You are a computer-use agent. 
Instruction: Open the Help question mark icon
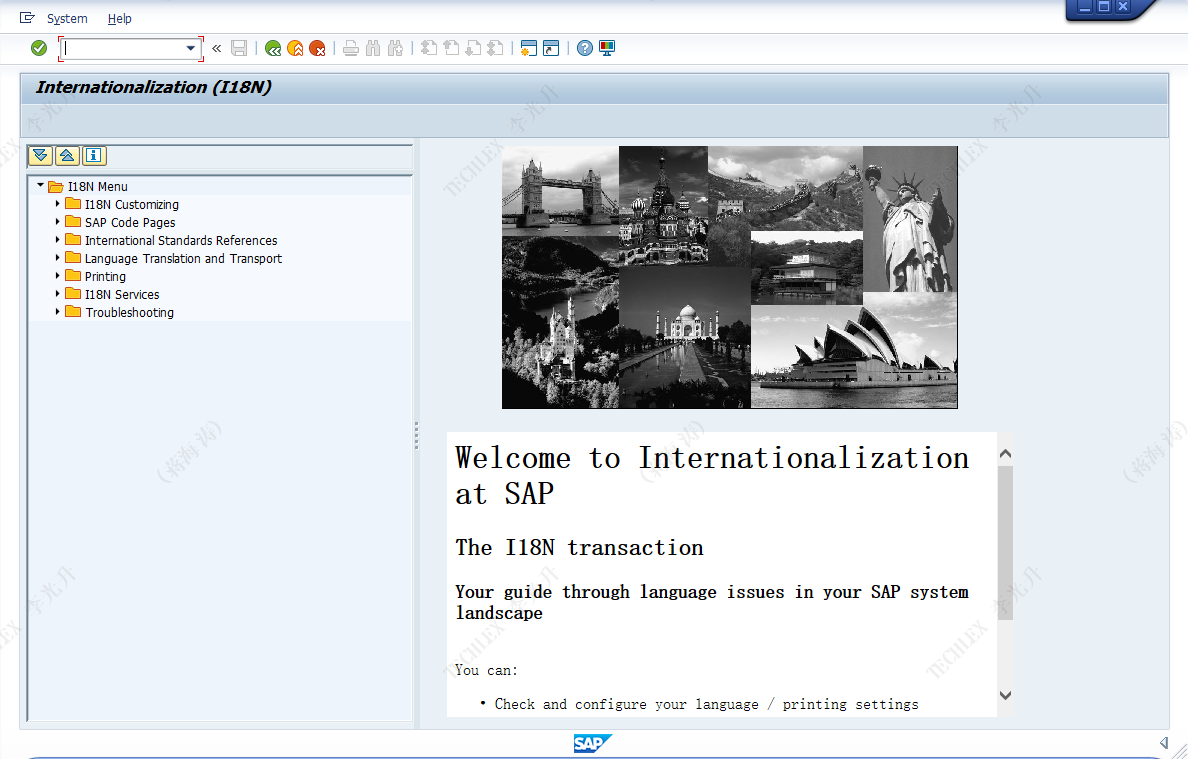tap(585, 48)
